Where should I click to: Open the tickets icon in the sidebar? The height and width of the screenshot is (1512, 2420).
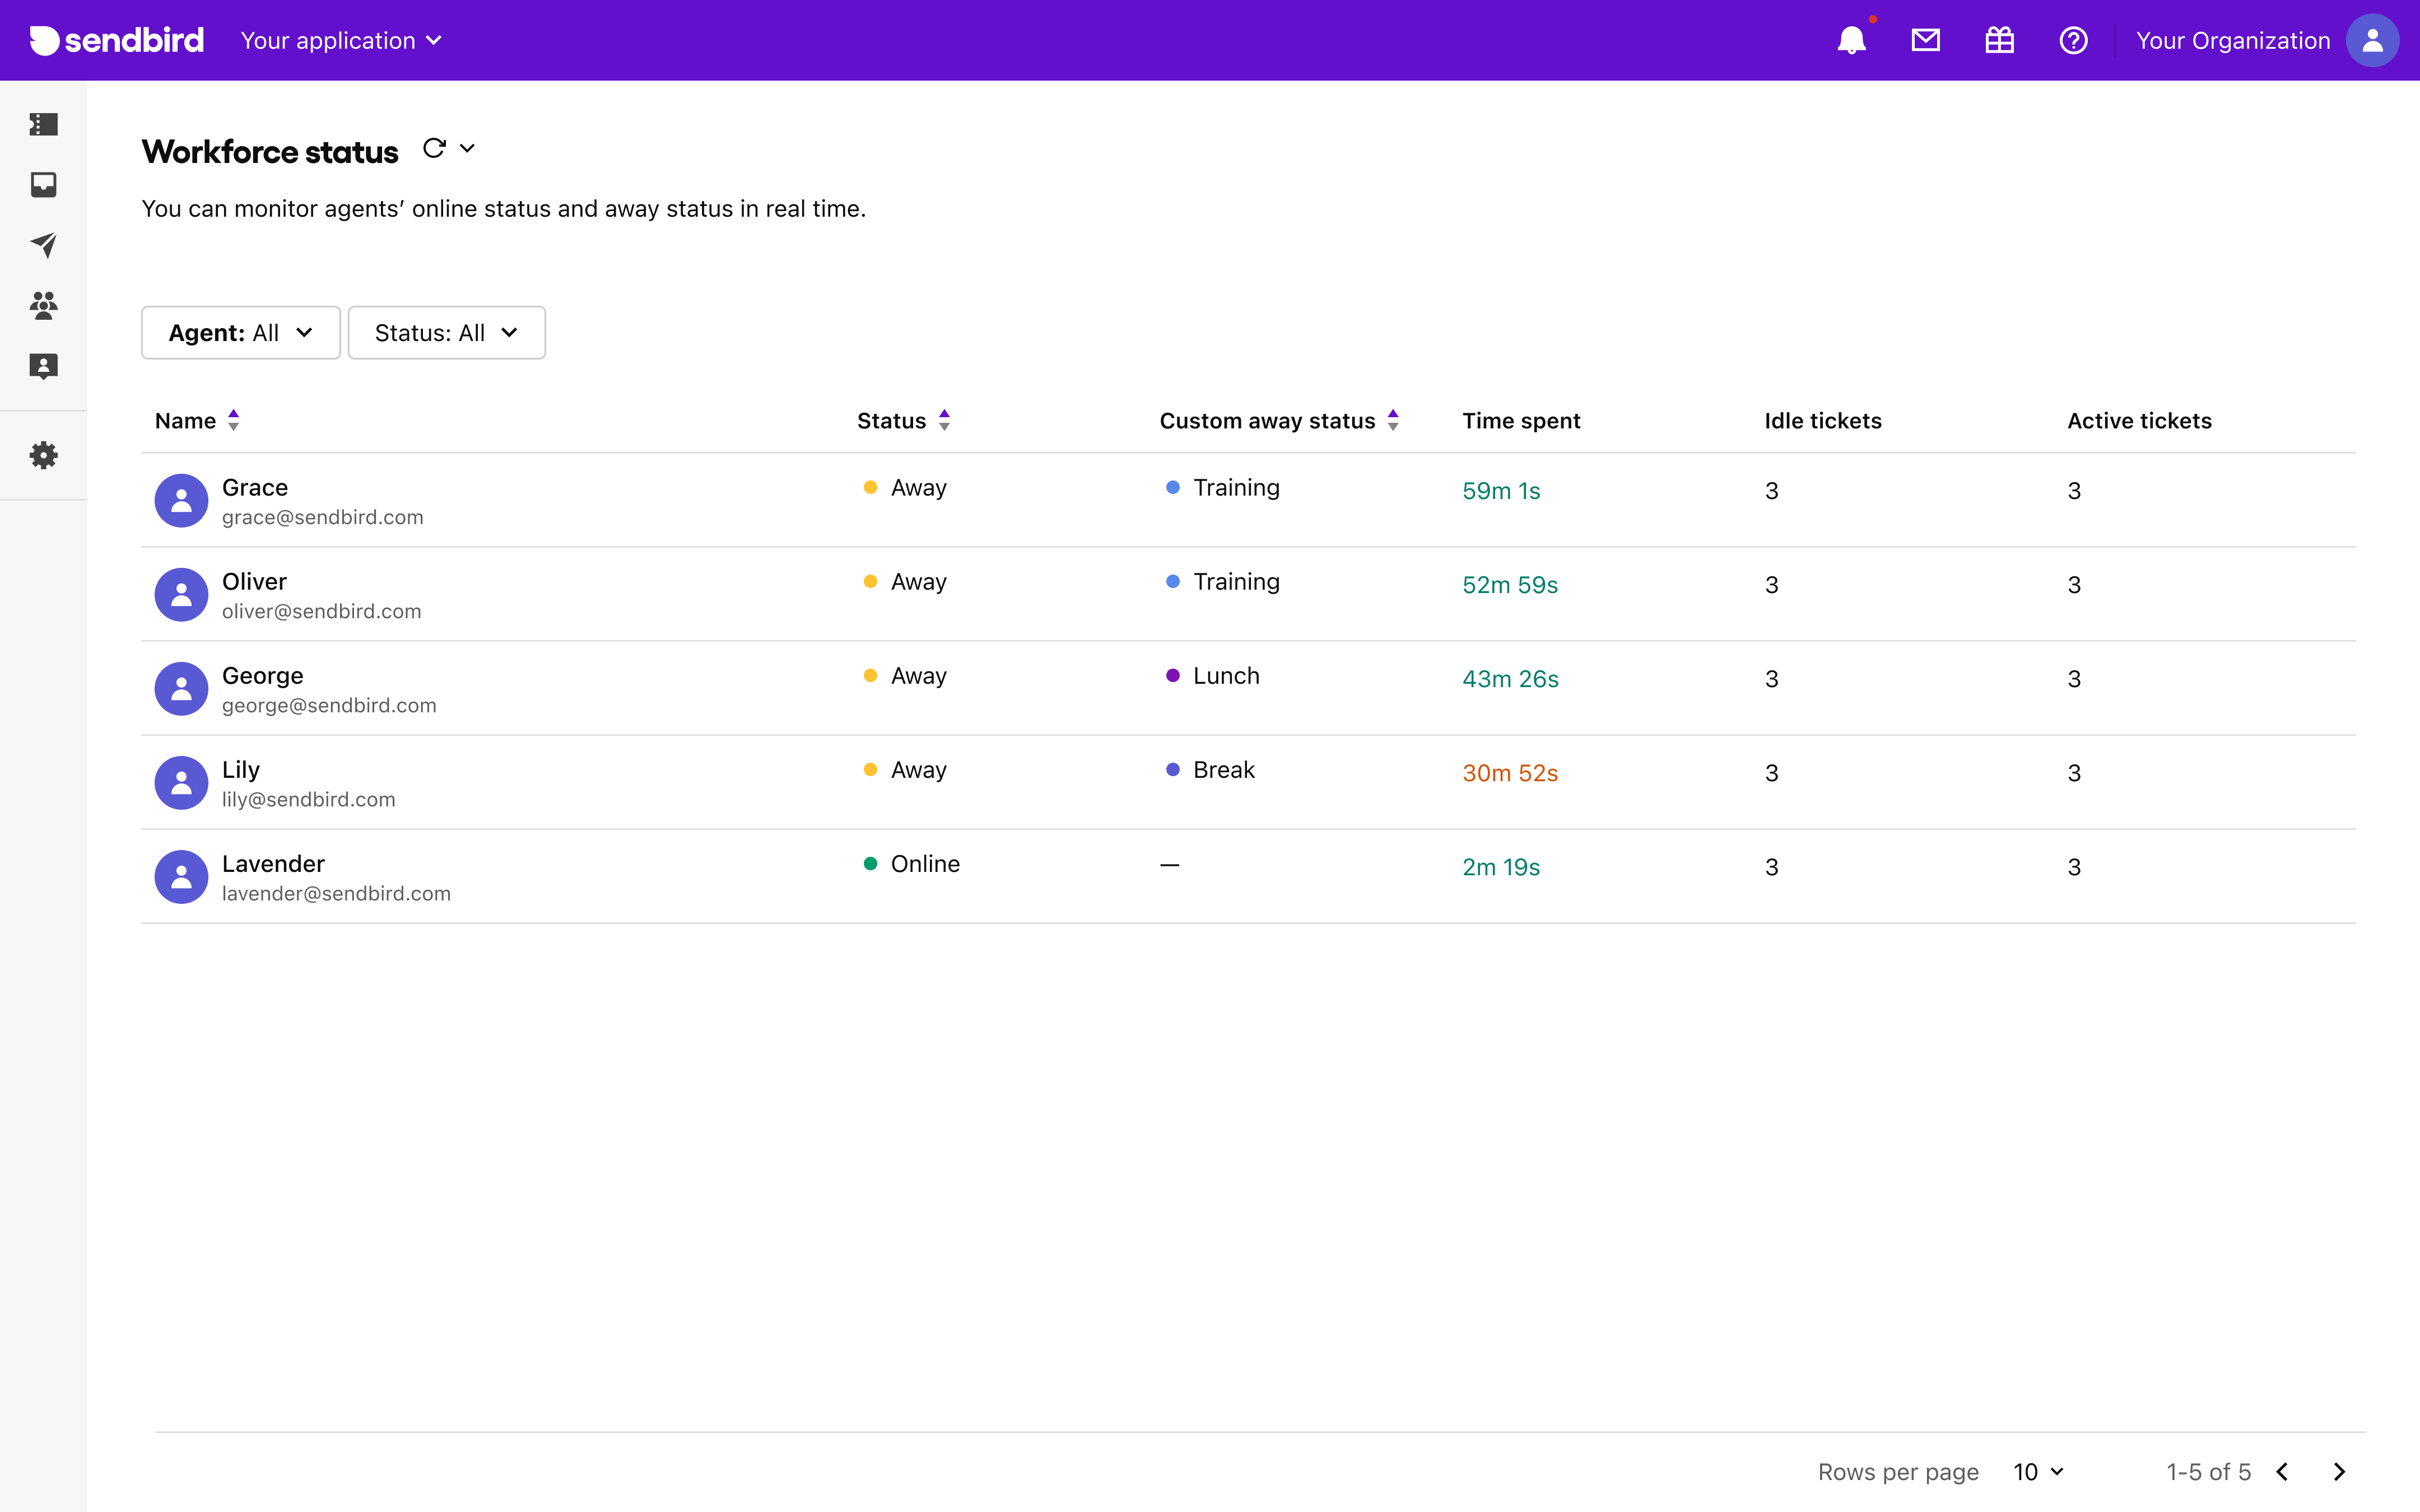point(43,124)
